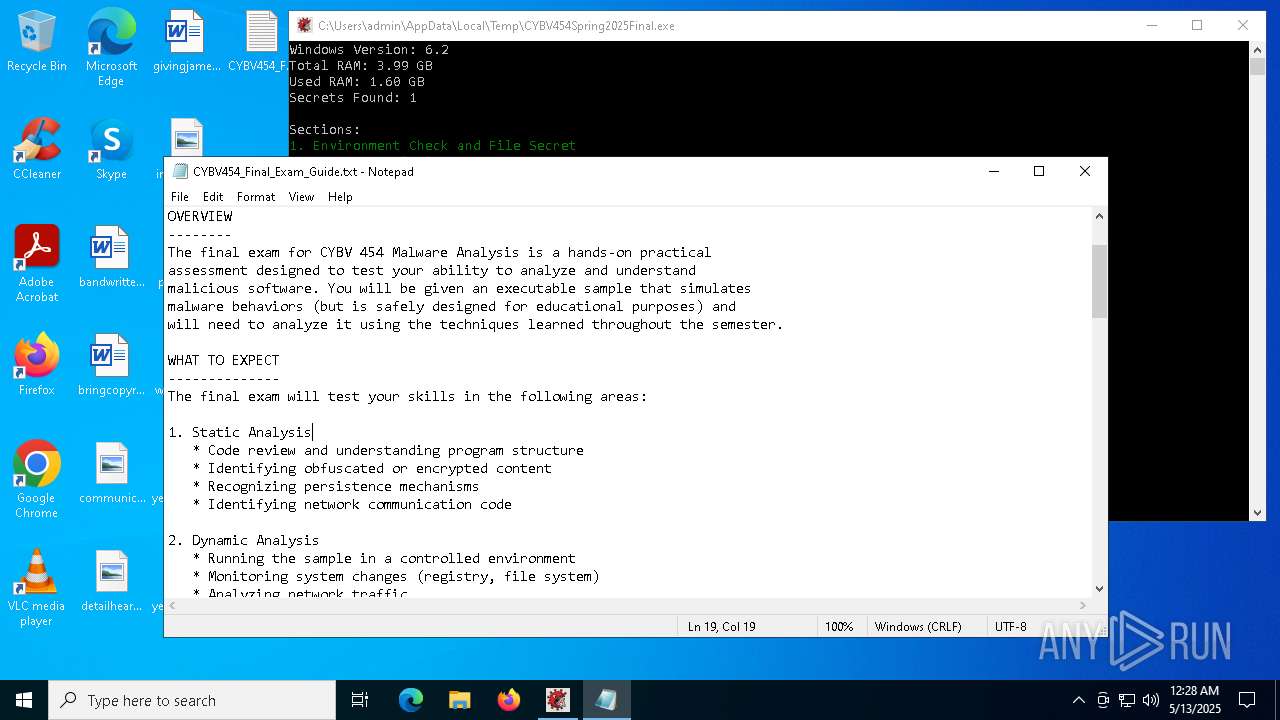Open detailhear image file icon

(x=111, y=582)
